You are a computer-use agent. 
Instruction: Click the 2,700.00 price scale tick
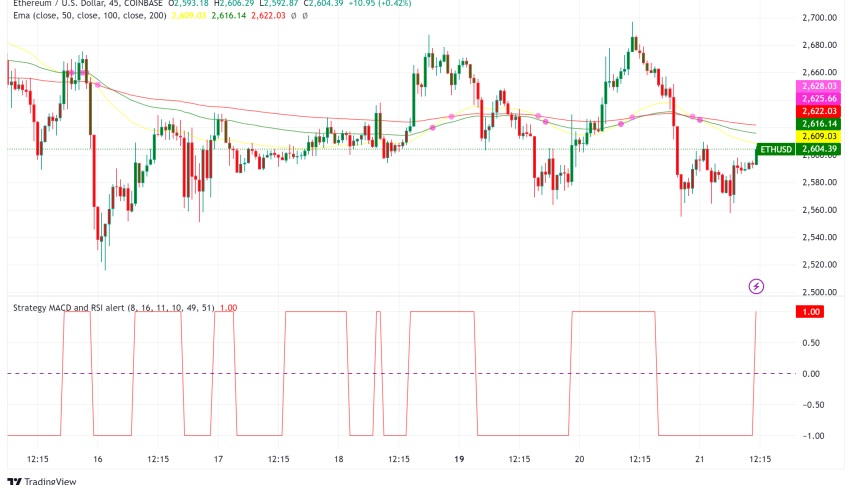click(819, 18)
